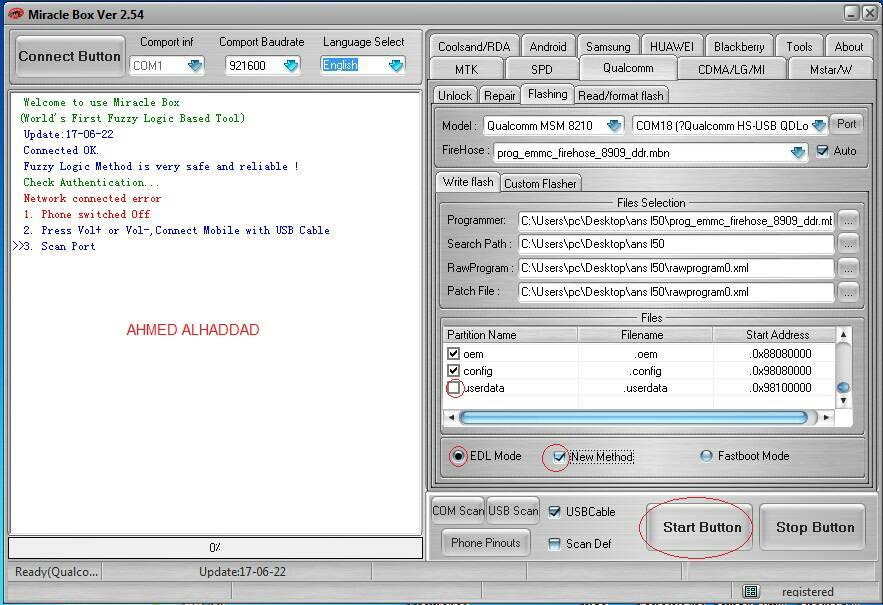Open the About tab
This screenshot has height=605, width=883.
click(849, 47)
